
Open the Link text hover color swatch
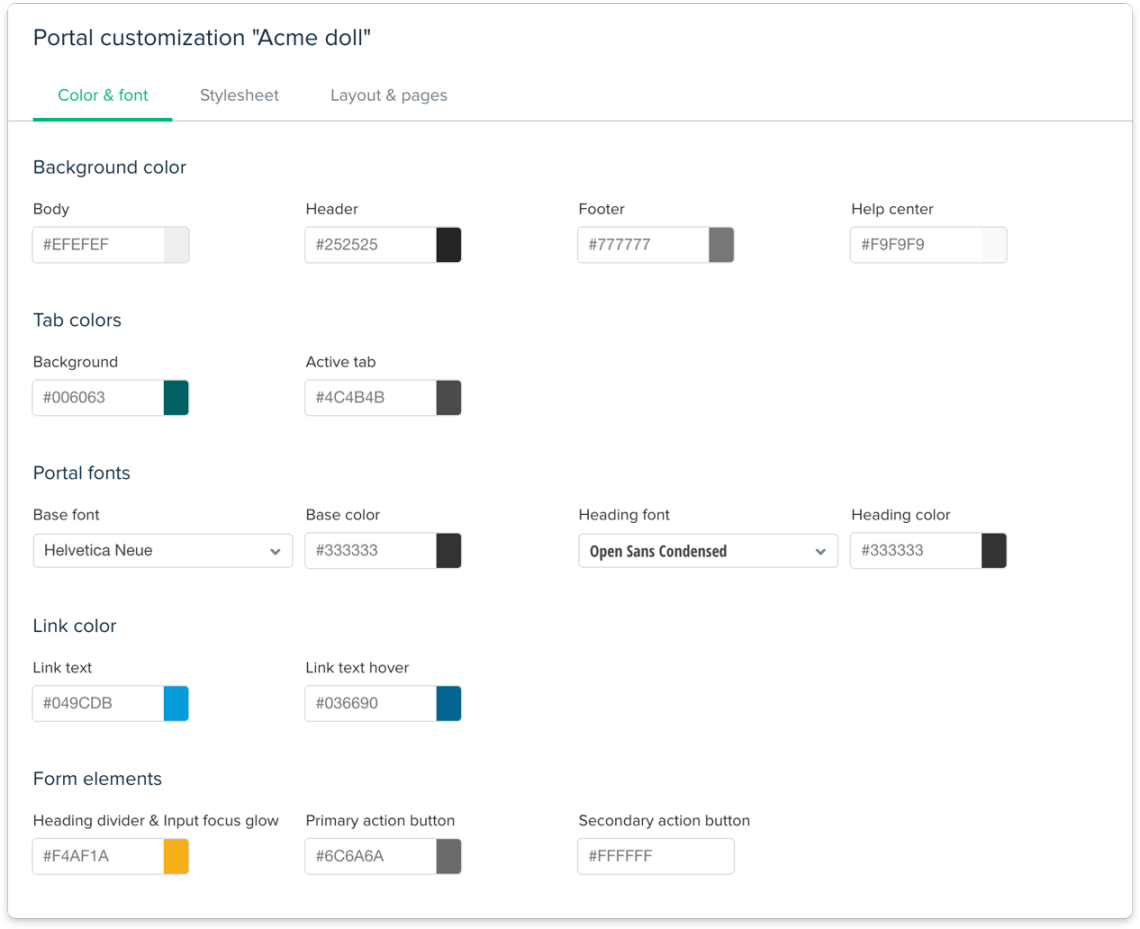click(x=449, y=703)
